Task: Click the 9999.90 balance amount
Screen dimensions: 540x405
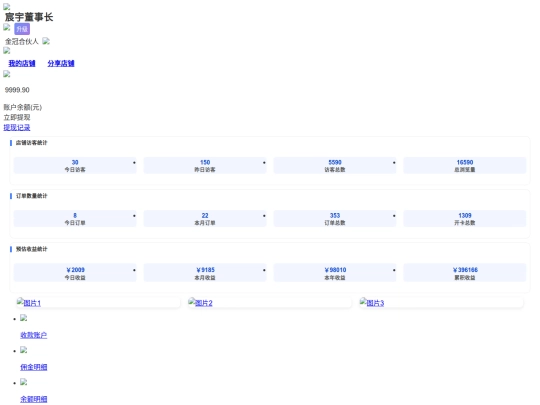Action: point(17,90)
